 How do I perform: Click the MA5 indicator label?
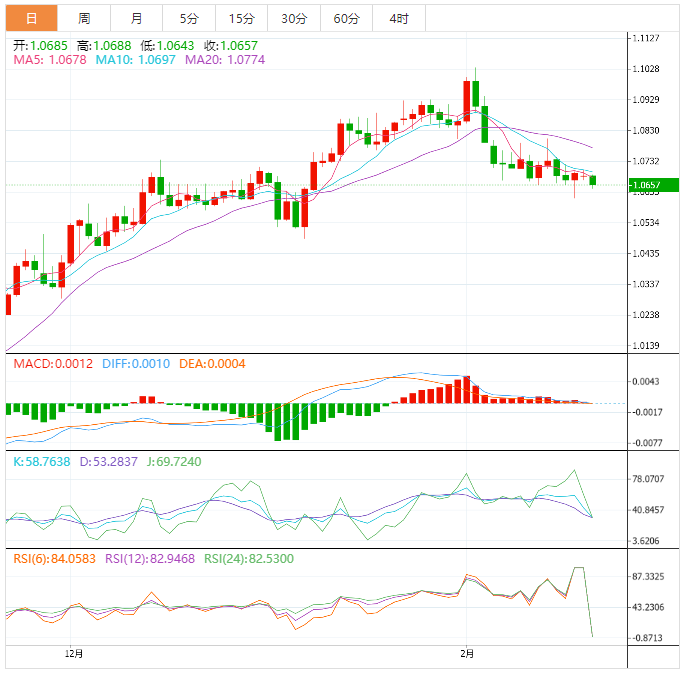[50, 61]
